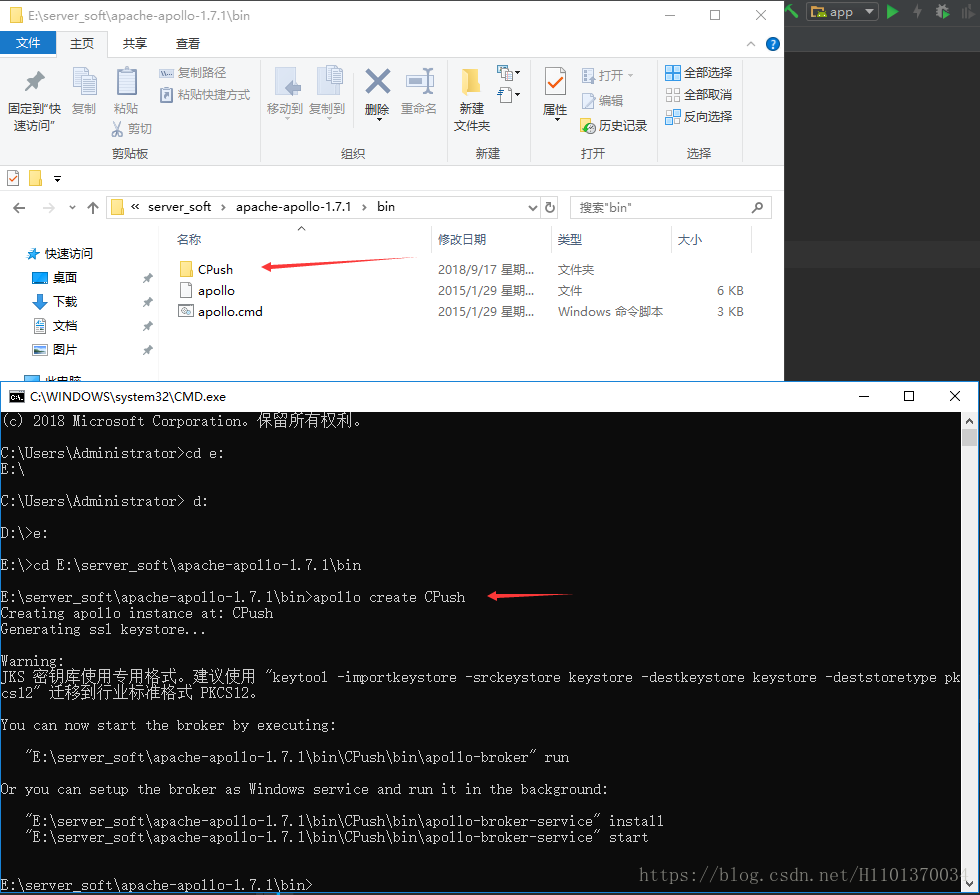980x895 pixels.
Task: Open the 文件 File menu tab
Action: pos(28,43)
